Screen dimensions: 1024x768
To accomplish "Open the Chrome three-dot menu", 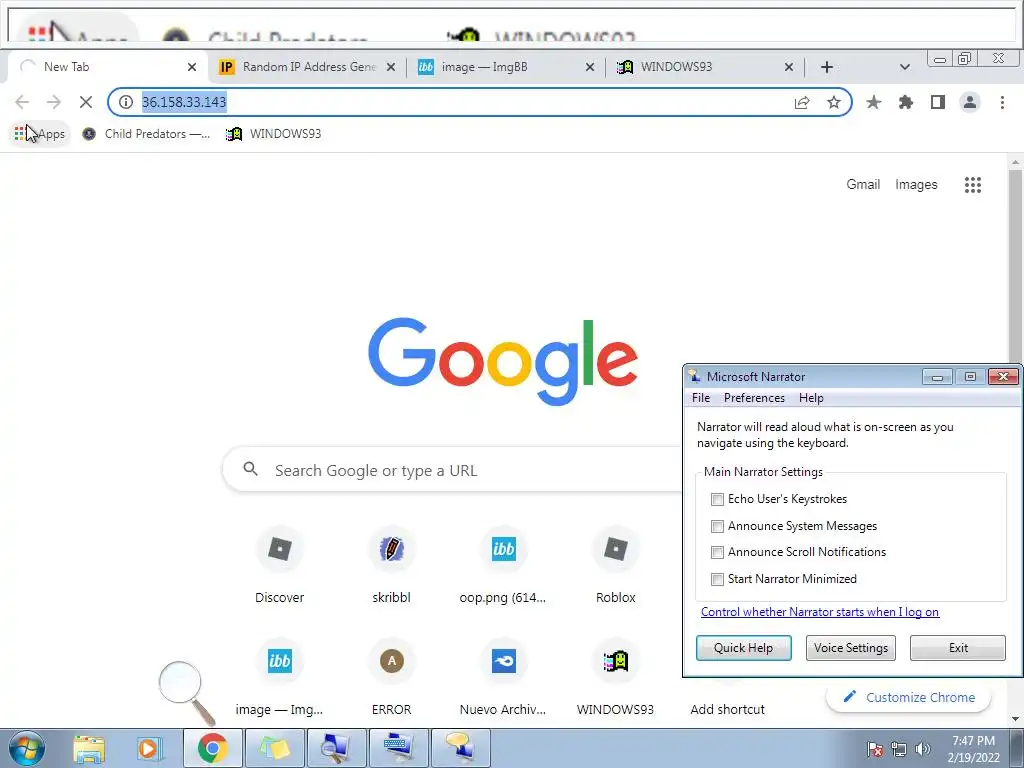I will click(1002, 102).
